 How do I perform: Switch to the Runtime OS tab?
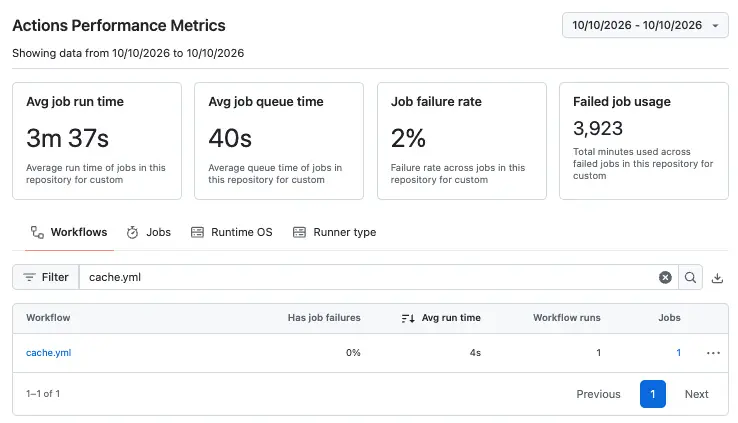tap(232, 232)
